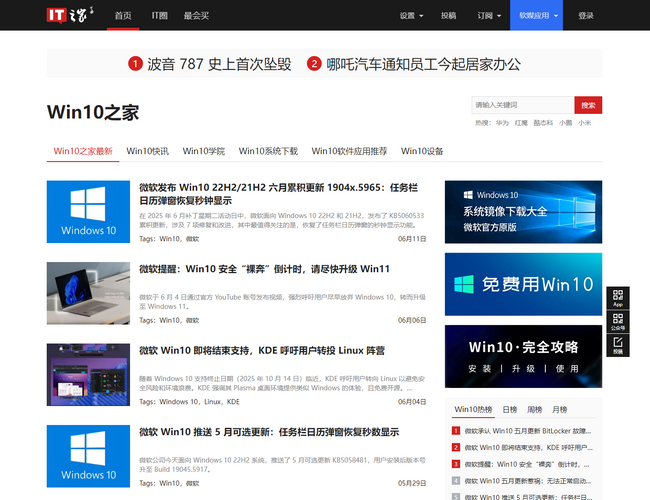Click the red 搜索 button
This screenshot has height=500, width=650.
click(588, 105)
